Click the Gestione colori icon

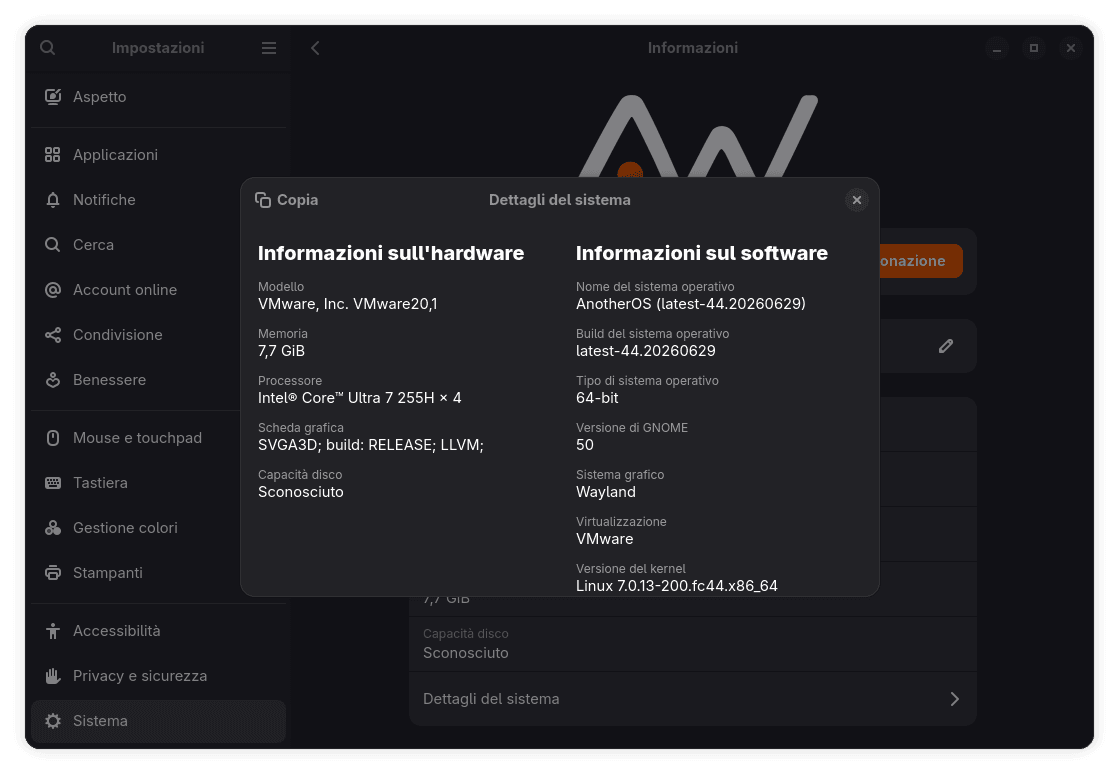tap(53, 528)
